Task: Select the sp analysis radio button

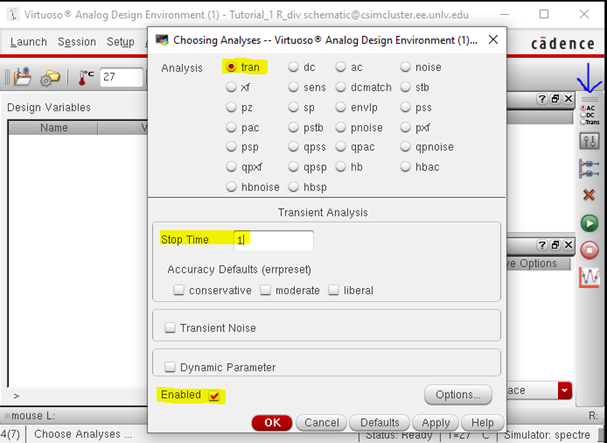Action: tap(293, 107)
